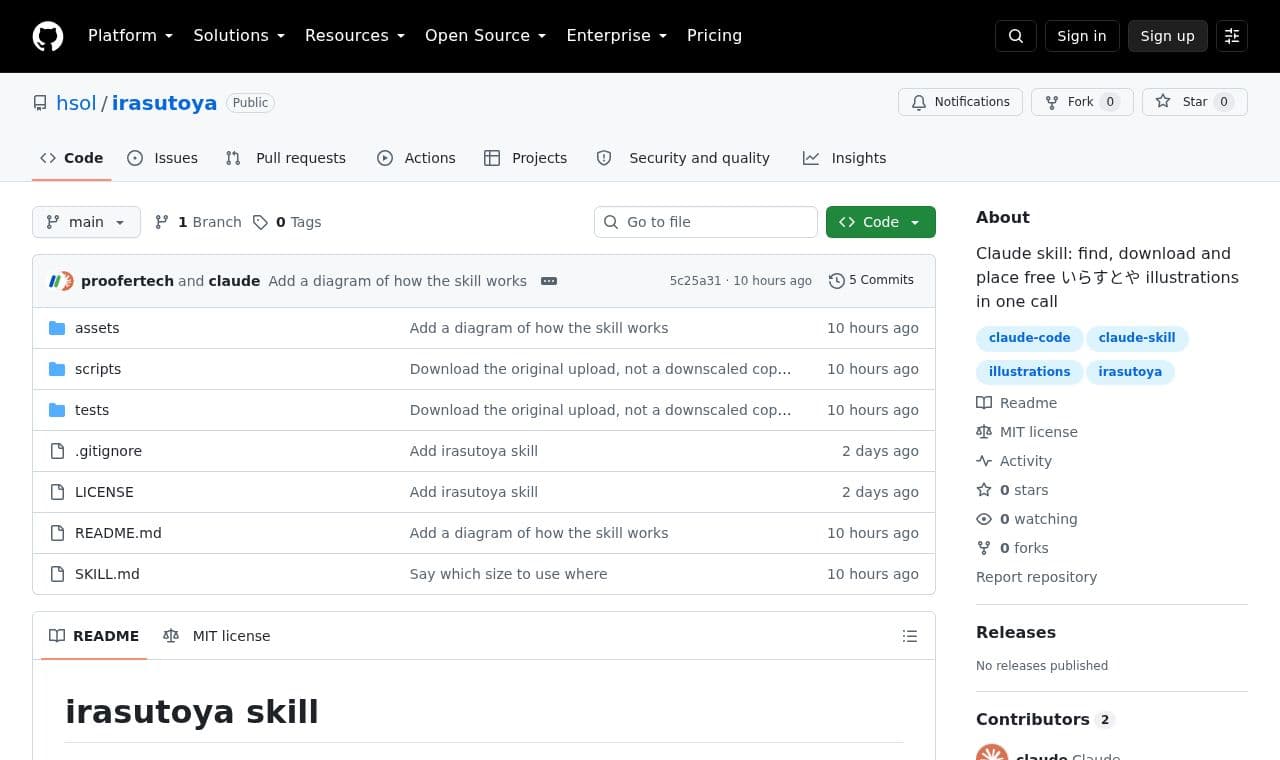Switch to the Issues tab
Screen dimensions: 1280x760
tap(163, 158)
